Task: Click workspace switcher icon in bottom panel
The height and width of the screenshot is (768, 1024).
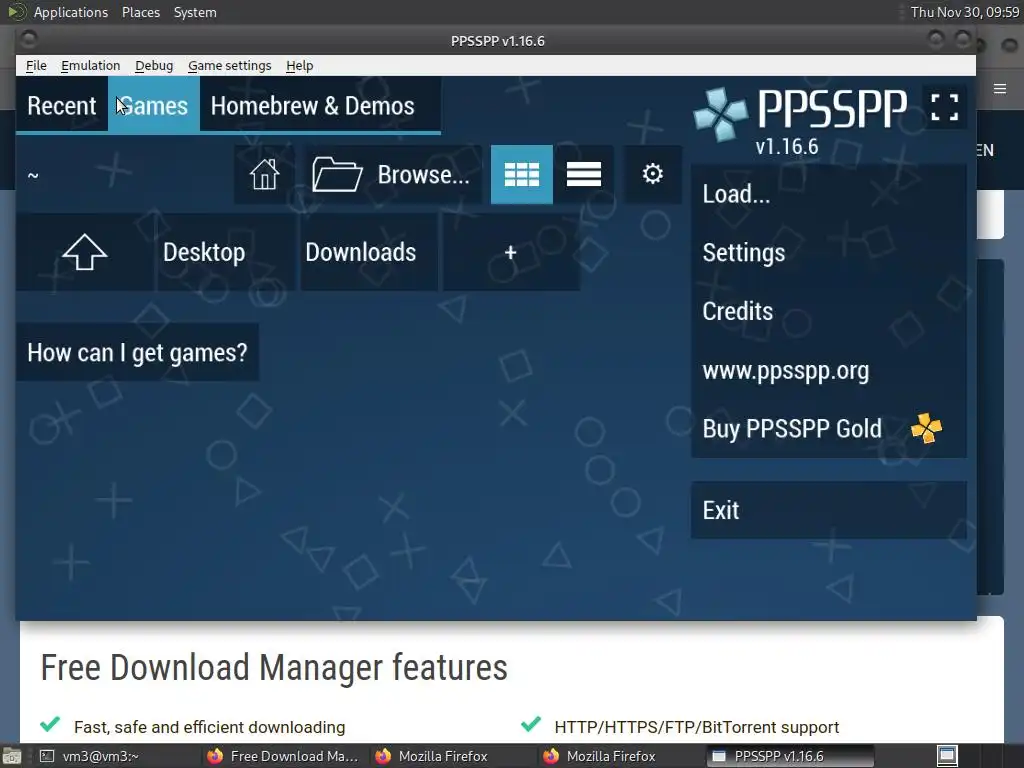Action: click(947, 756)
